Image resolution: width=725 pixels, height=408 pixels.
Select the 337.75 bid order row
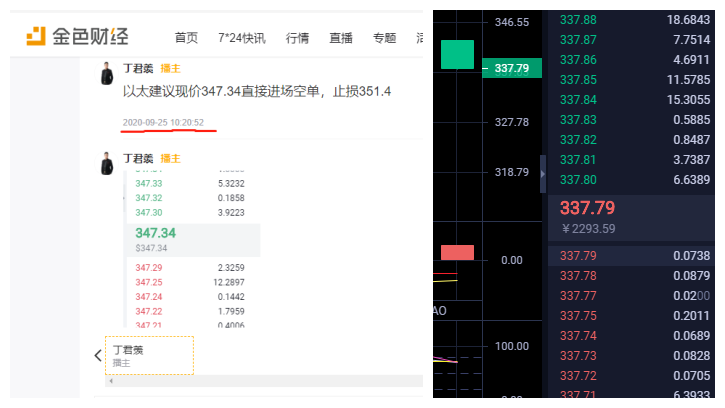pos(632,315)
